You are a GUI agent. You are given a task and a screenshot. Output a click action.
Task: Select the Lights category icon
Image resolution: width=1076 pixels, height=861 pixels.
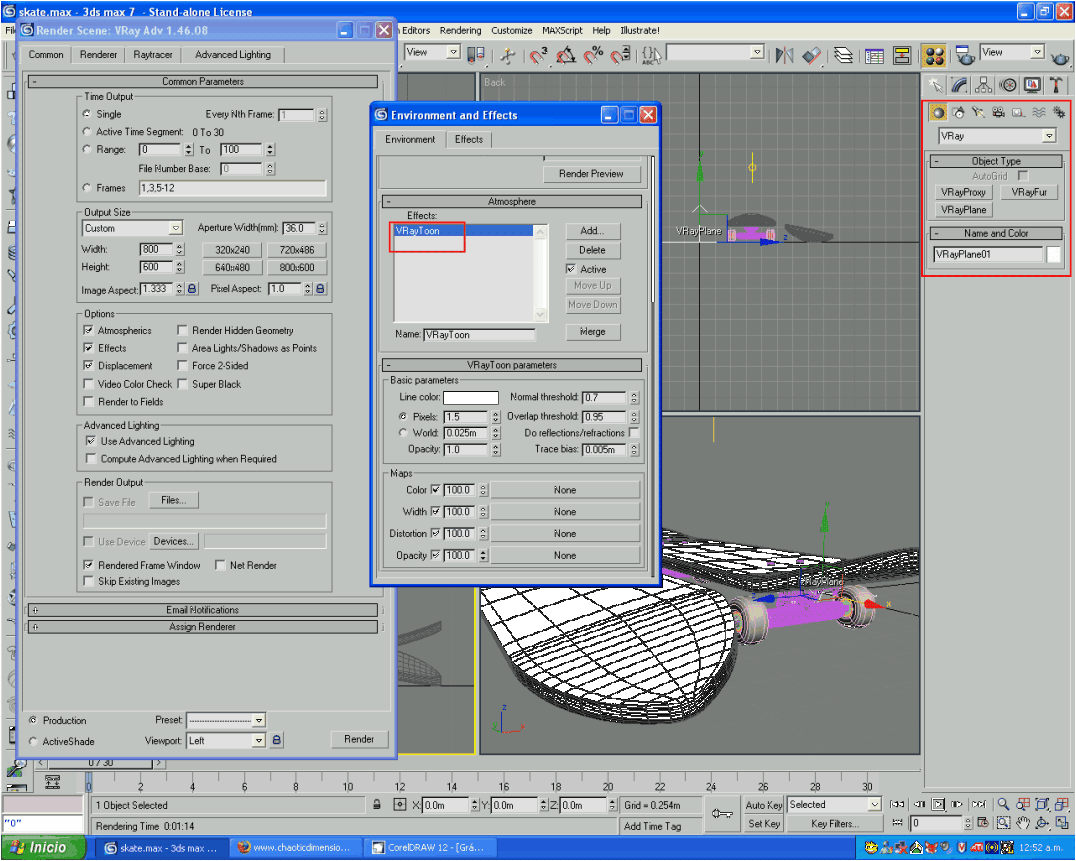[x=979, y=113]
